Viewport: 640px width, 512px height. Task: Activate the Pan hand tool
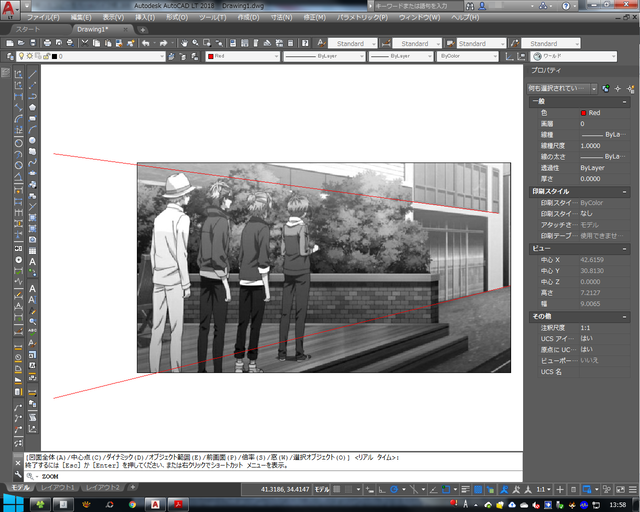pos(184,43)
